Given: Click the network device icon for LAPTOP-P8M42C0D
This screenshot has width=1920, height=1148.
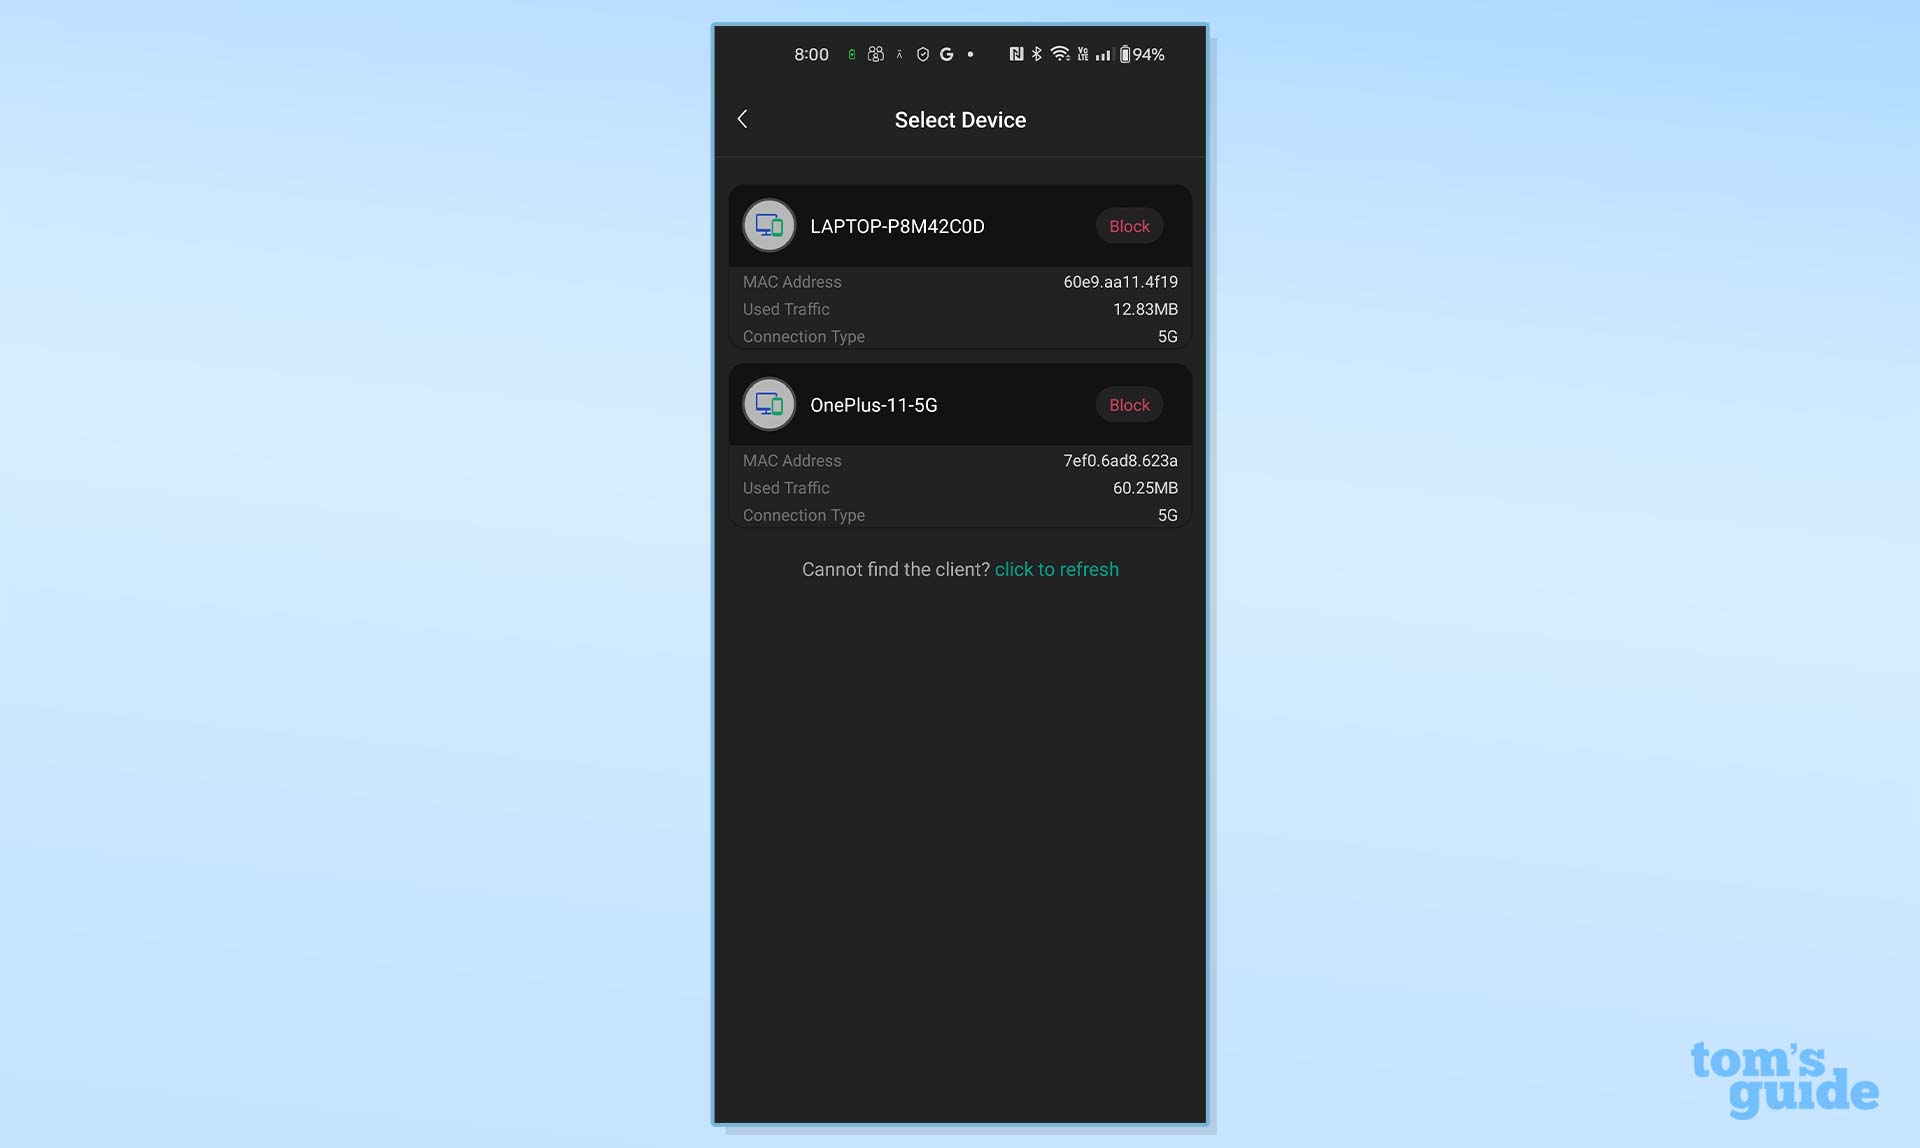Looking at the screenshot, I should pos(768,226).
